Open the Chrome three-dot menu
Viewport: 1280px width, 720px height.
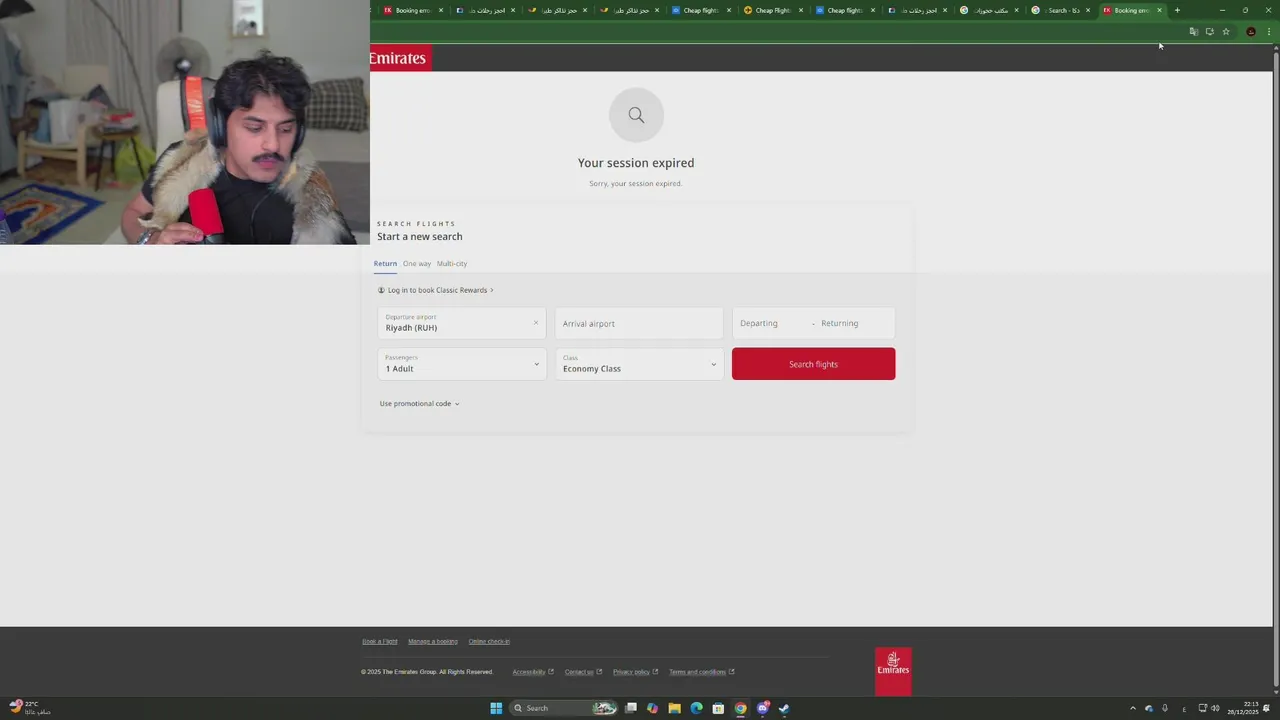point(1269,32)
